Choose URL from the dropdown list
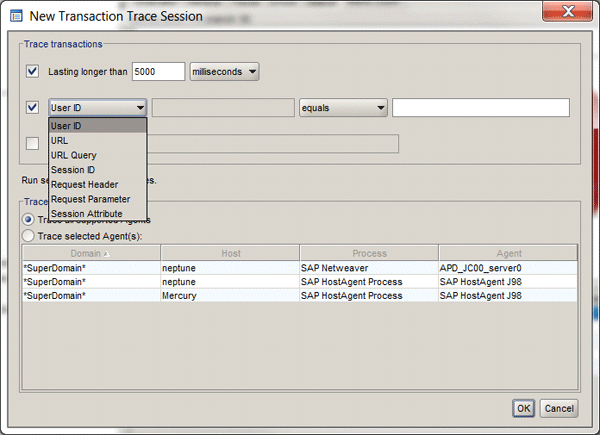 (x=60, y=141)
